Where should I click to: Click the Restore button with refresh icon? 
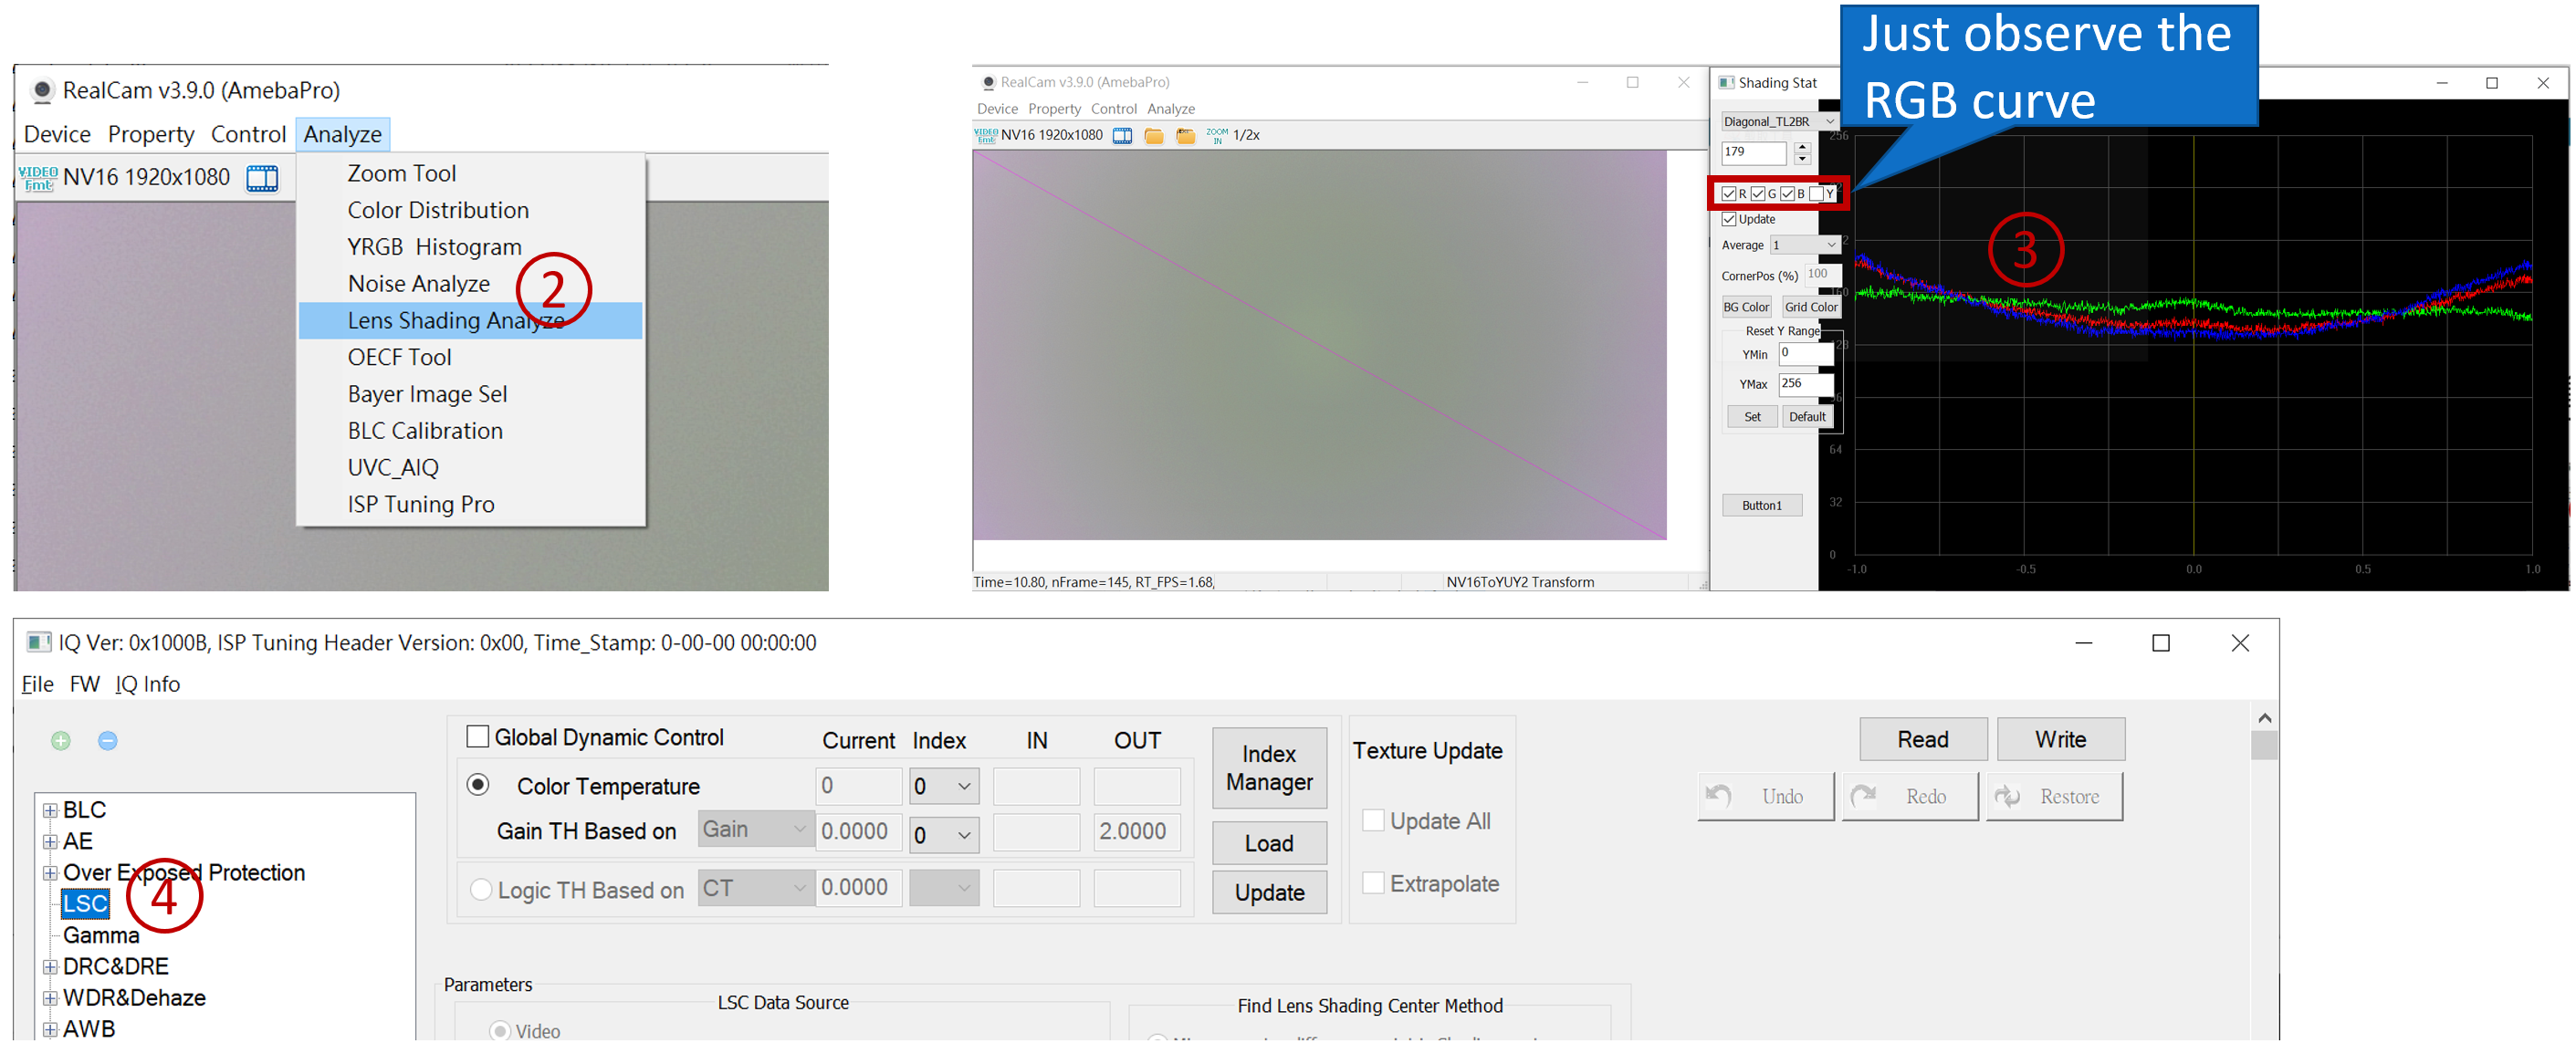point(2053,796)
